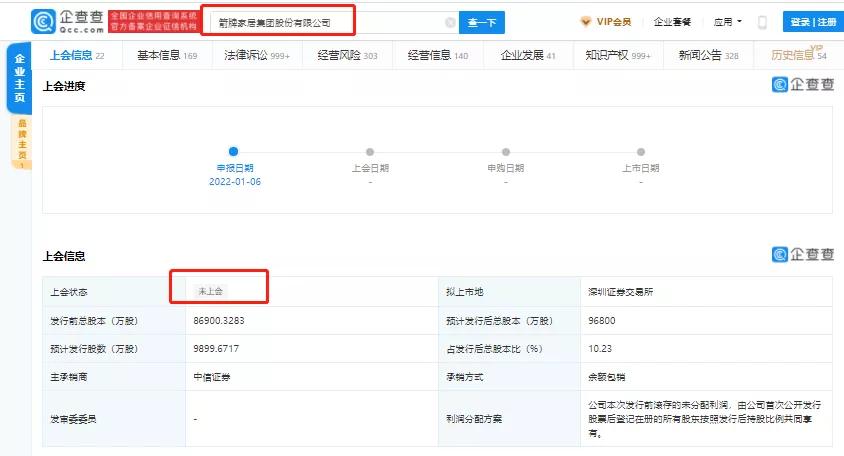Click the 主承销商 label
The image size is (844, 456).
coord(68,377)
